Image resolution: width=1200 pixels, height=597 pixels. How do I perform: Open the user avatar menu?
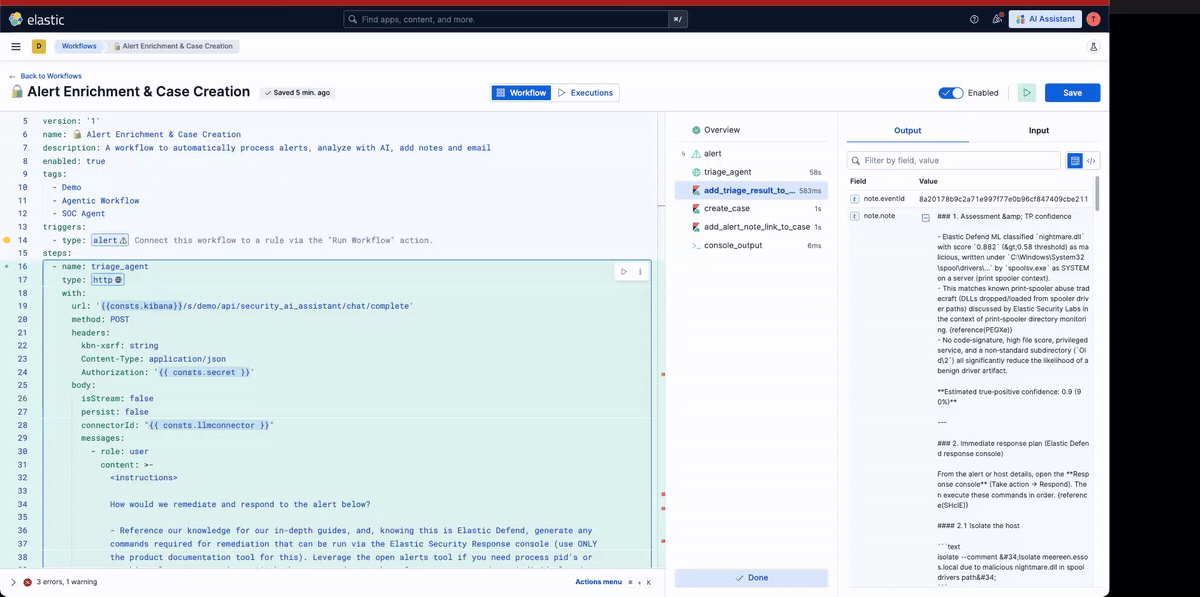point(1093,19)
